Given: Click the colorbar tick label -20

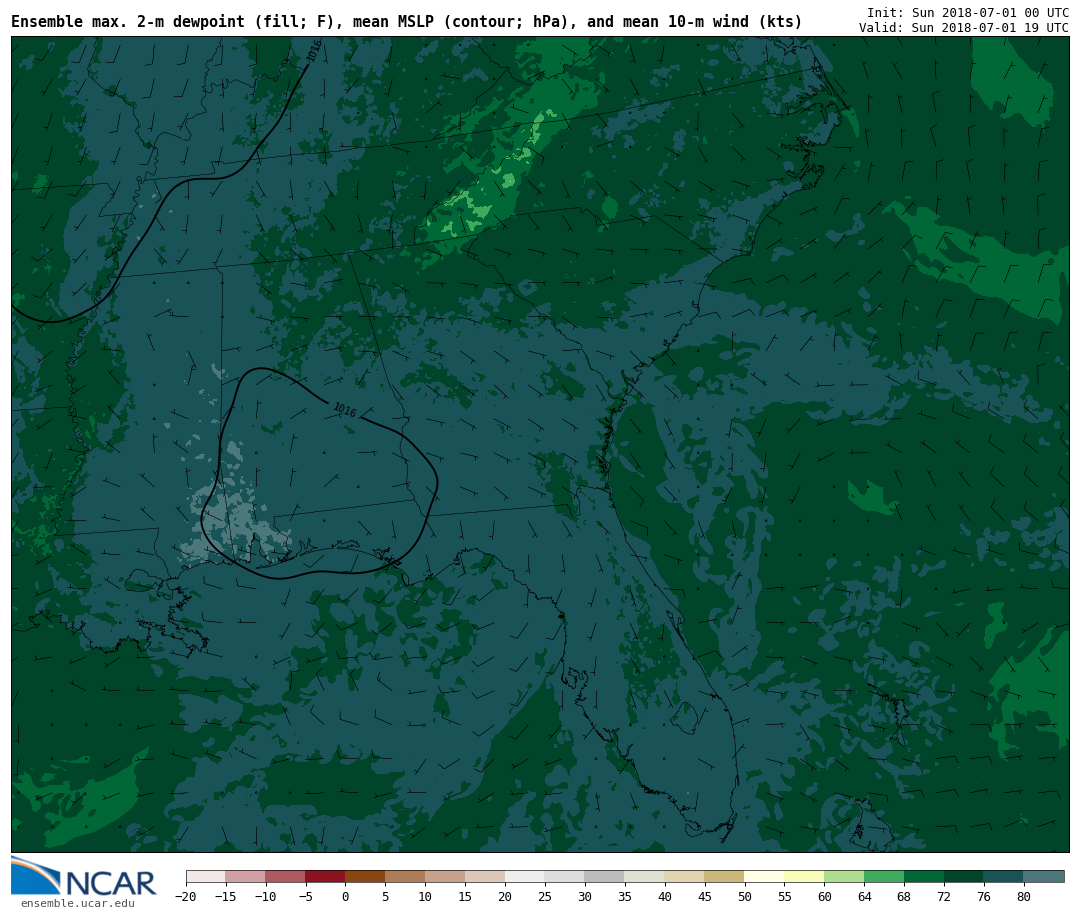Looking at the screenshot, I should pyautogui.click(x=185, y=897).
